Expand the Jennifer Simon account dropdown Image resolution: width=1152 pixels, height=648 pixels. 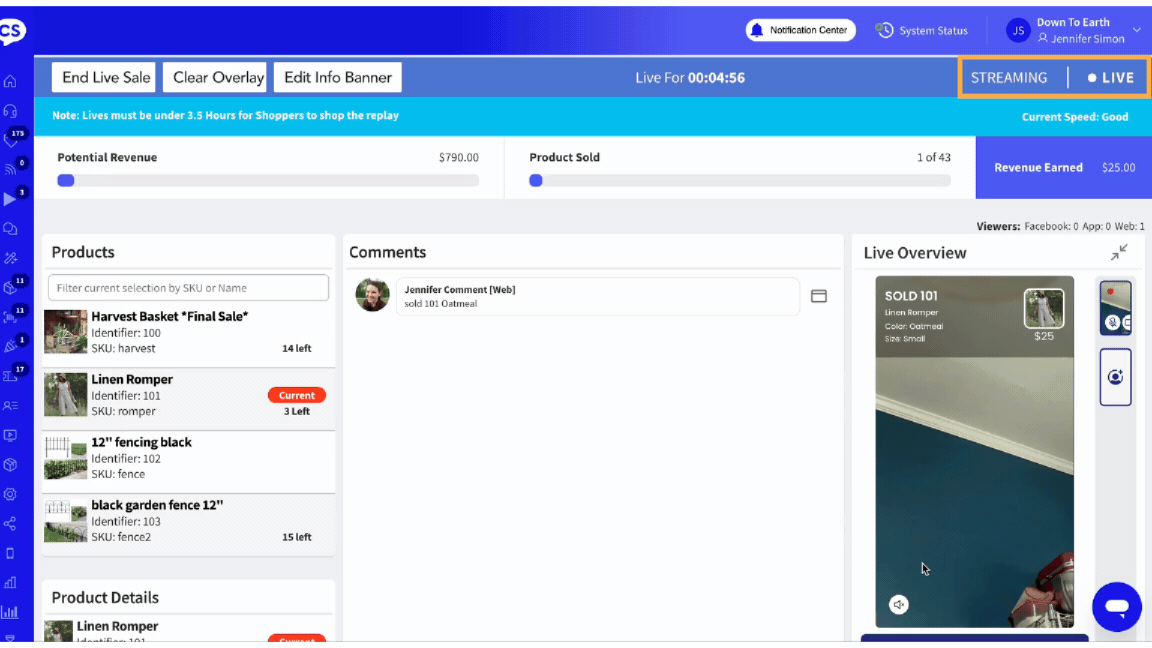[x=1136, y=30]
